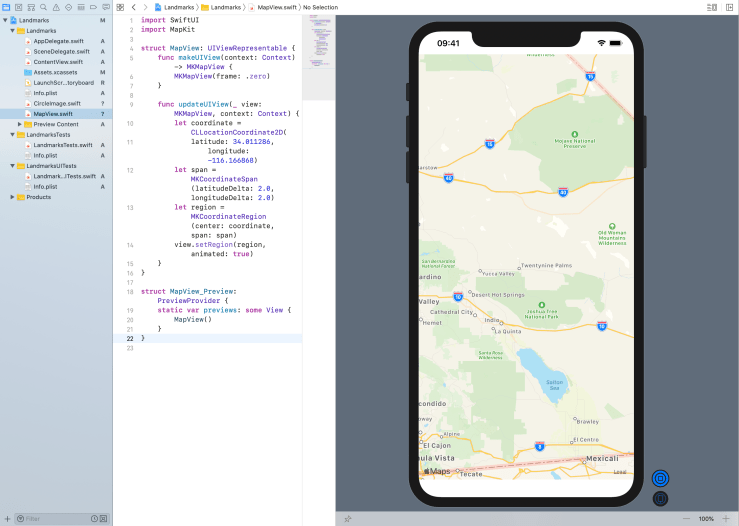Open the related items grid menu

[120, 7]
